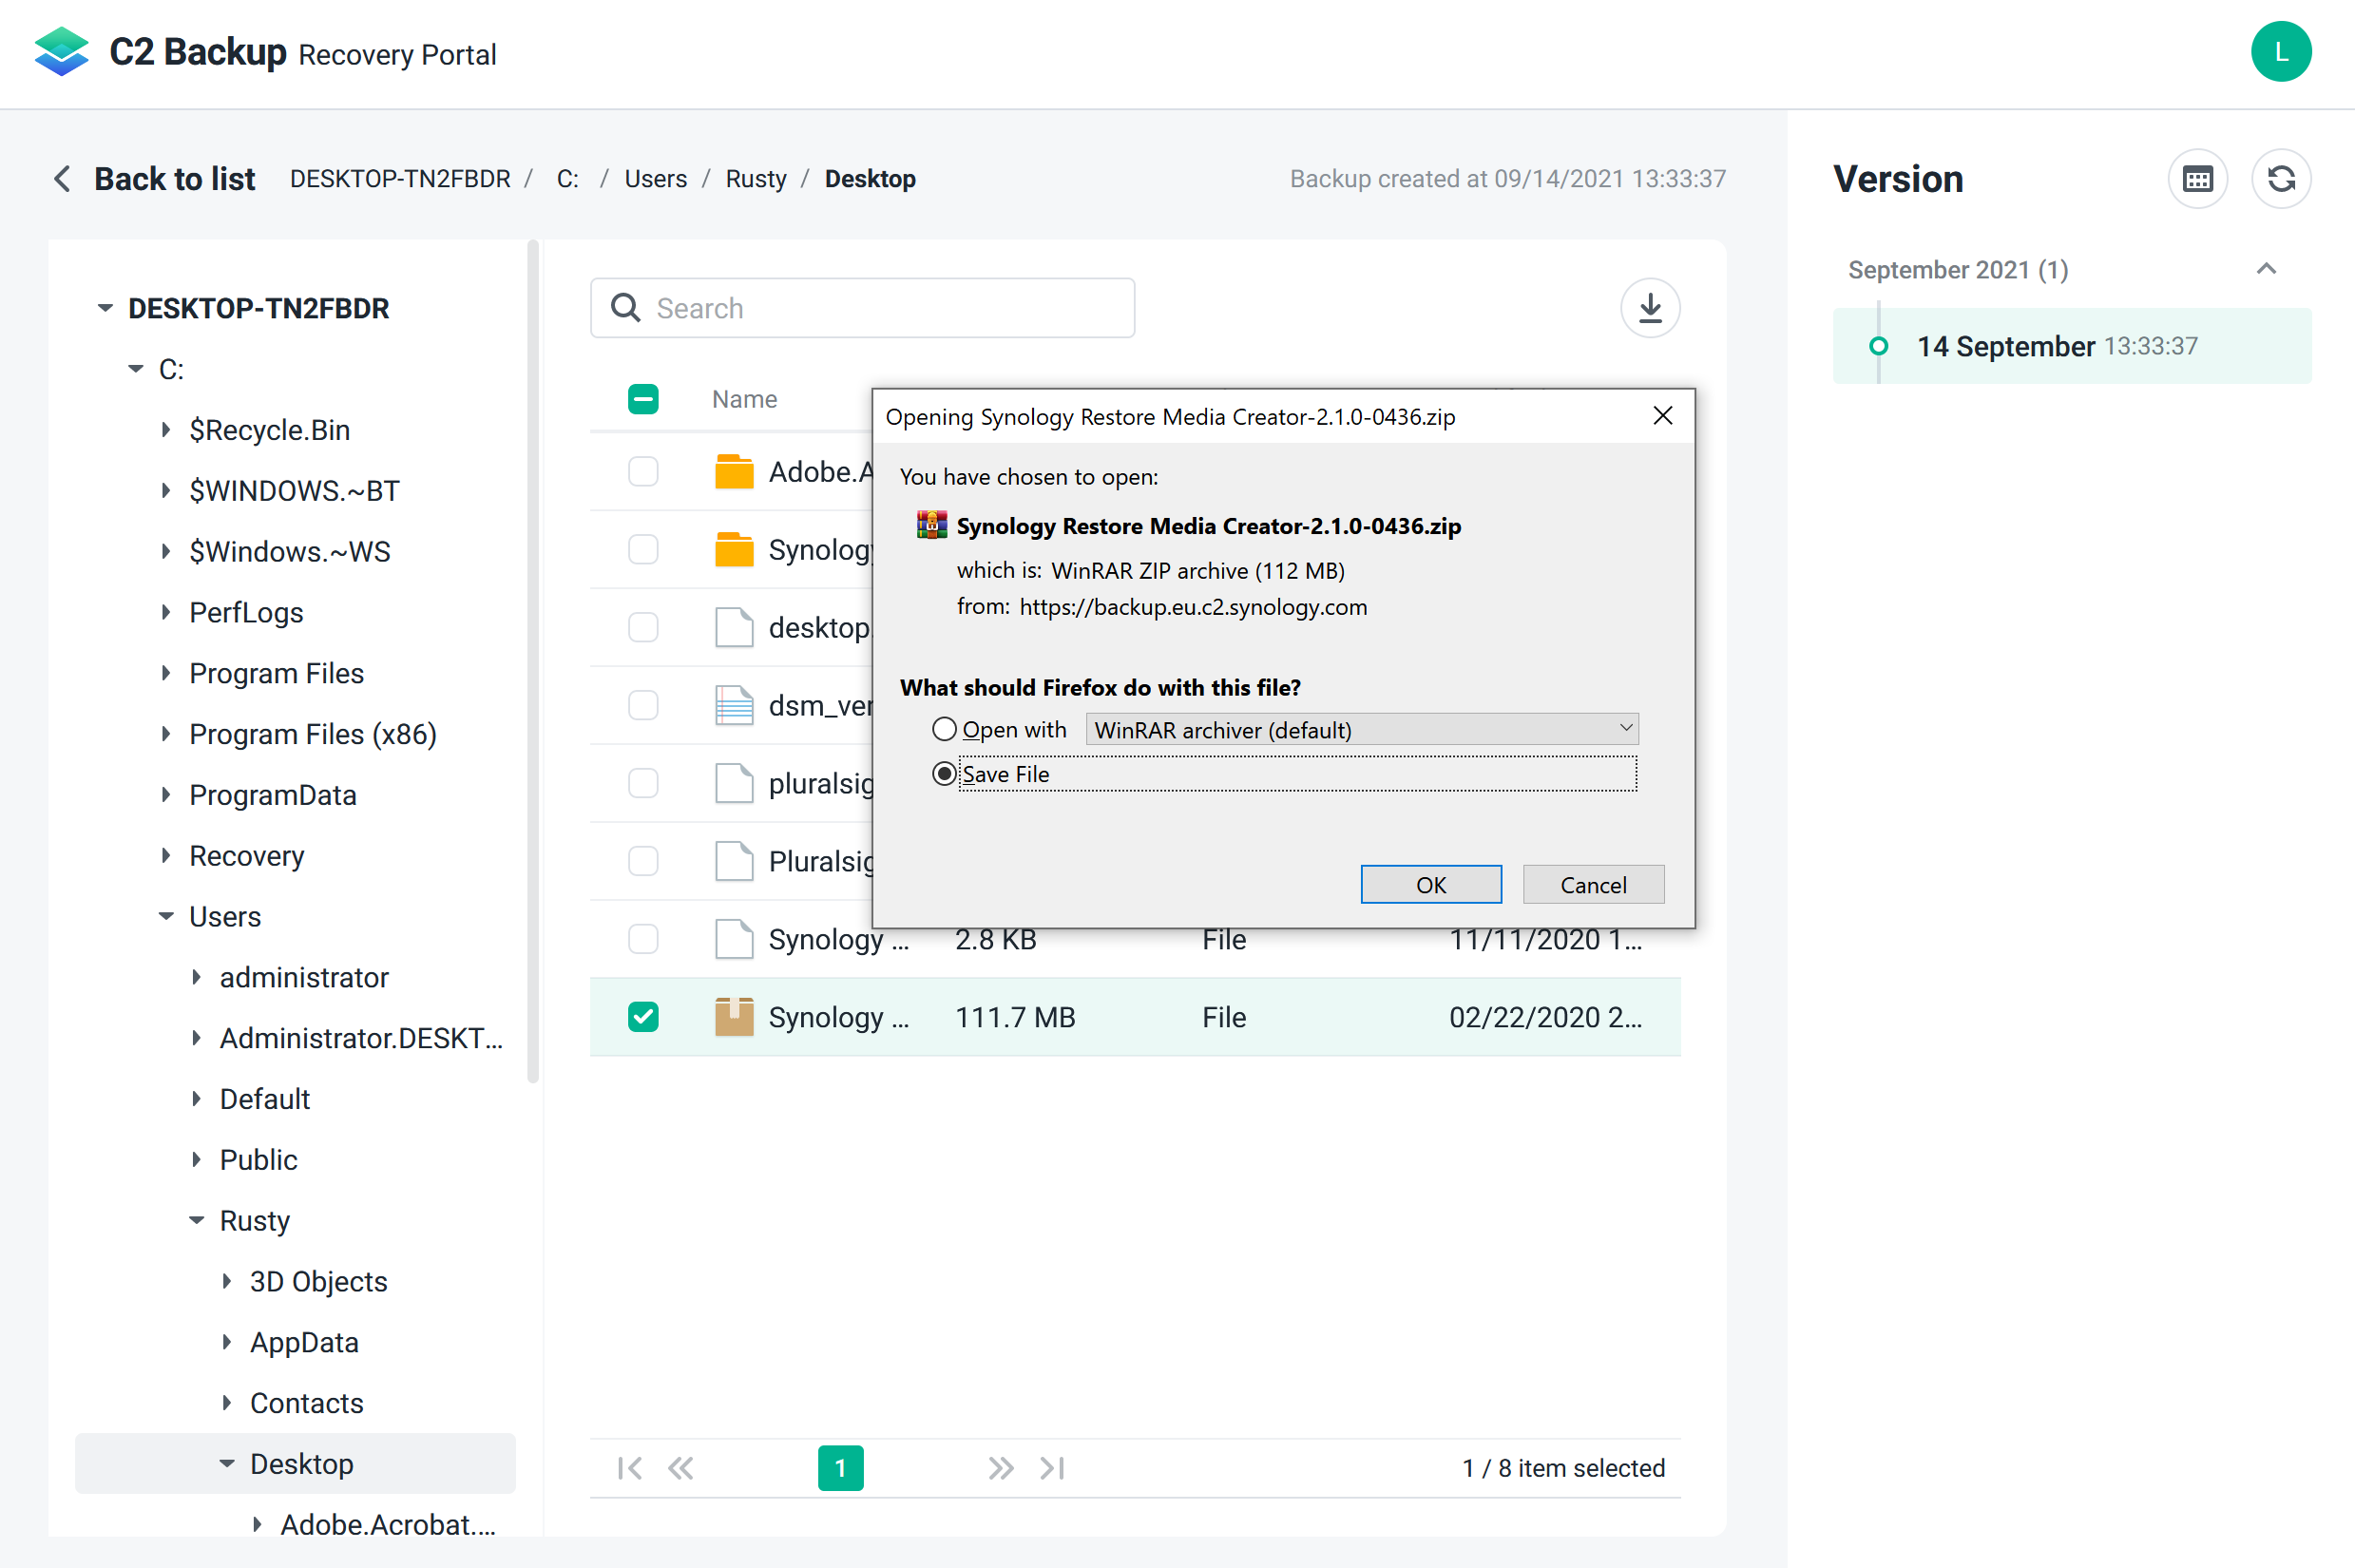Image resolution: width=2355 pixels, height=1568 pixels.
Task: Select the $WINDOWS.~BT folder in tree
Action: click(x=294, y=491)
